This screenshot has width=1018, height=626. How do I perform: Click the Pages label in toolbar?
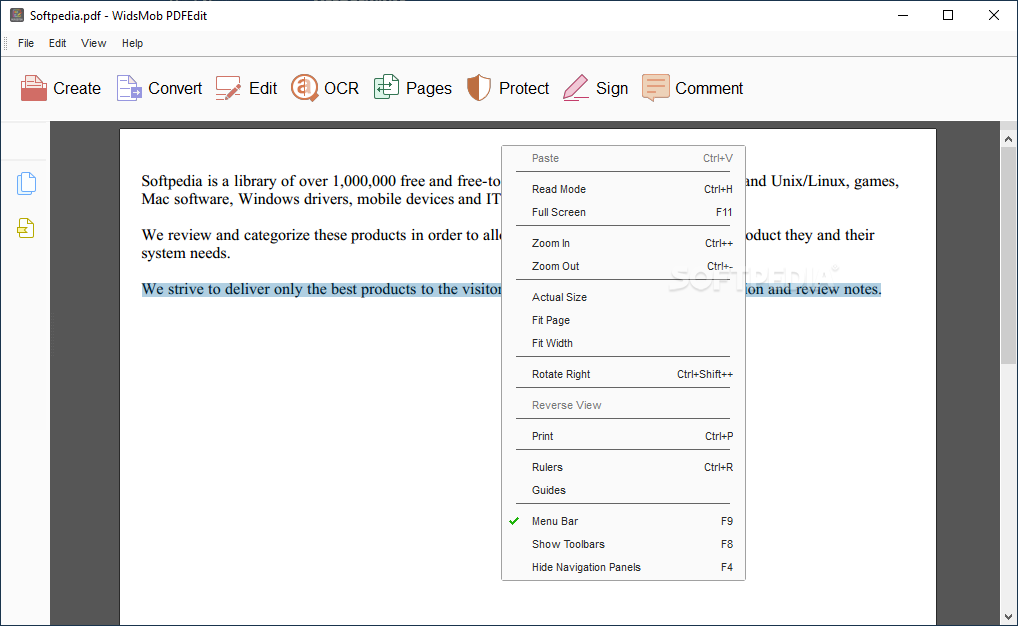pyautogui.click(x=429, y=88)
